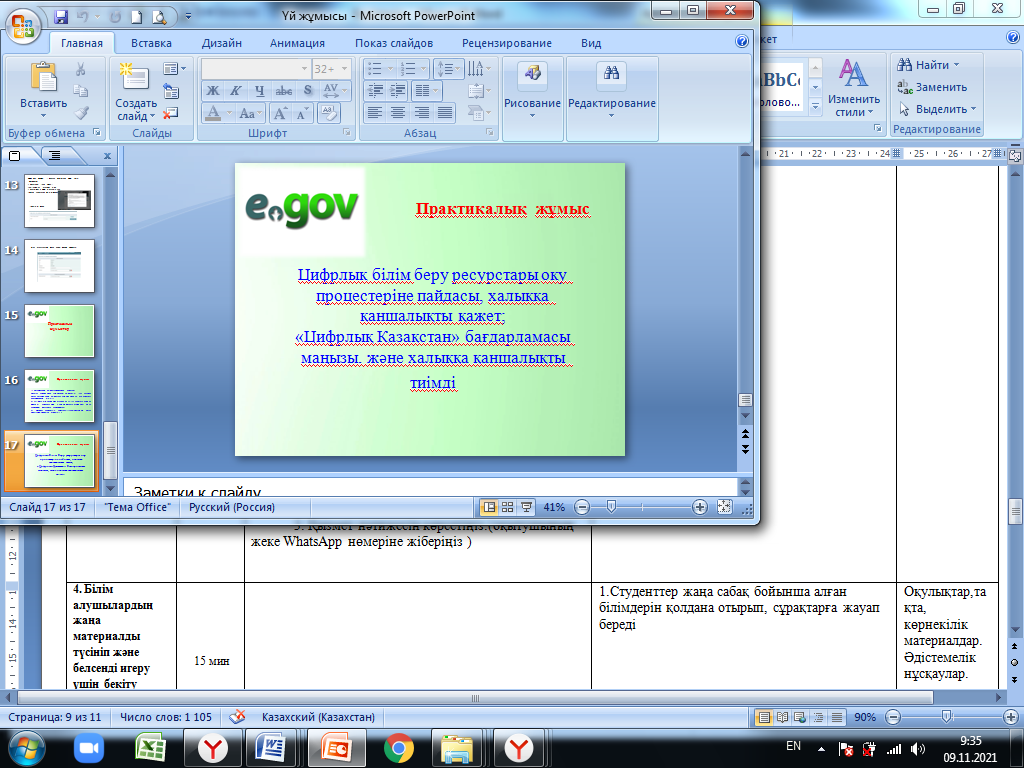Reset the slide layout icon
This screenshot has width=1024, height=768.
171,91
